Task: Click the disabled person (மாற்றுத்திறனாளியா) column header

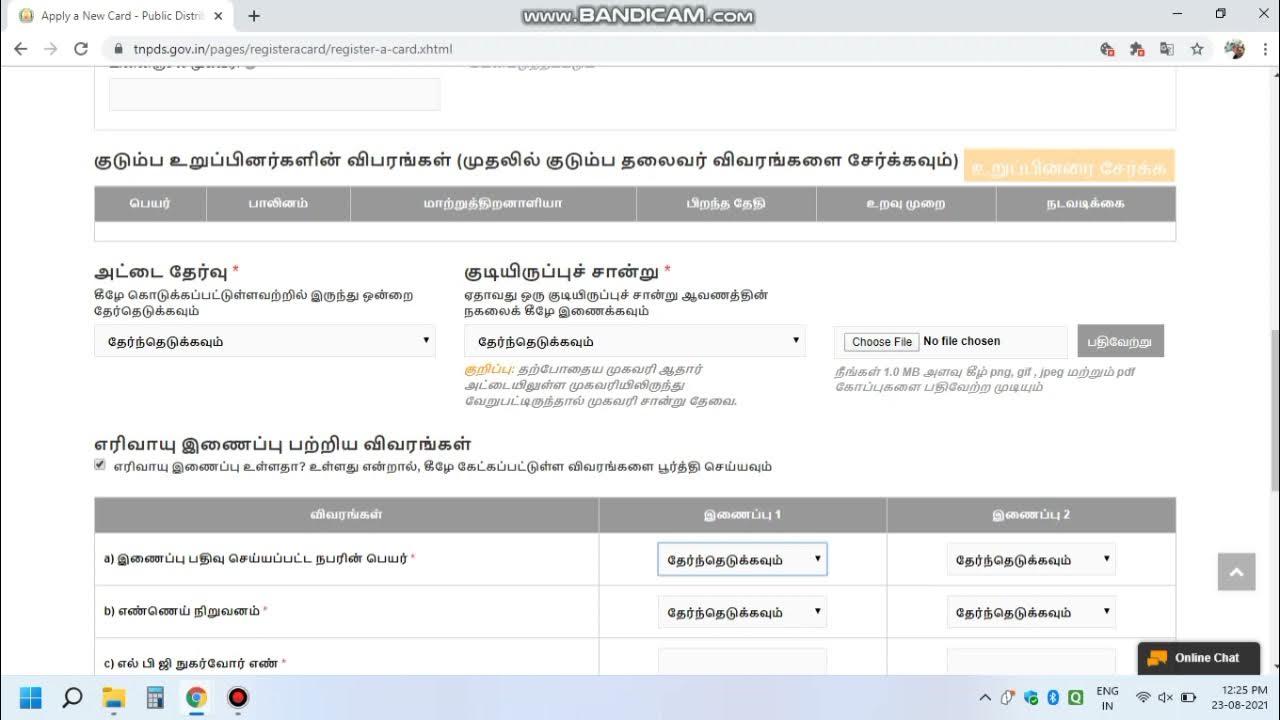Action: click(x=493, y=203)
